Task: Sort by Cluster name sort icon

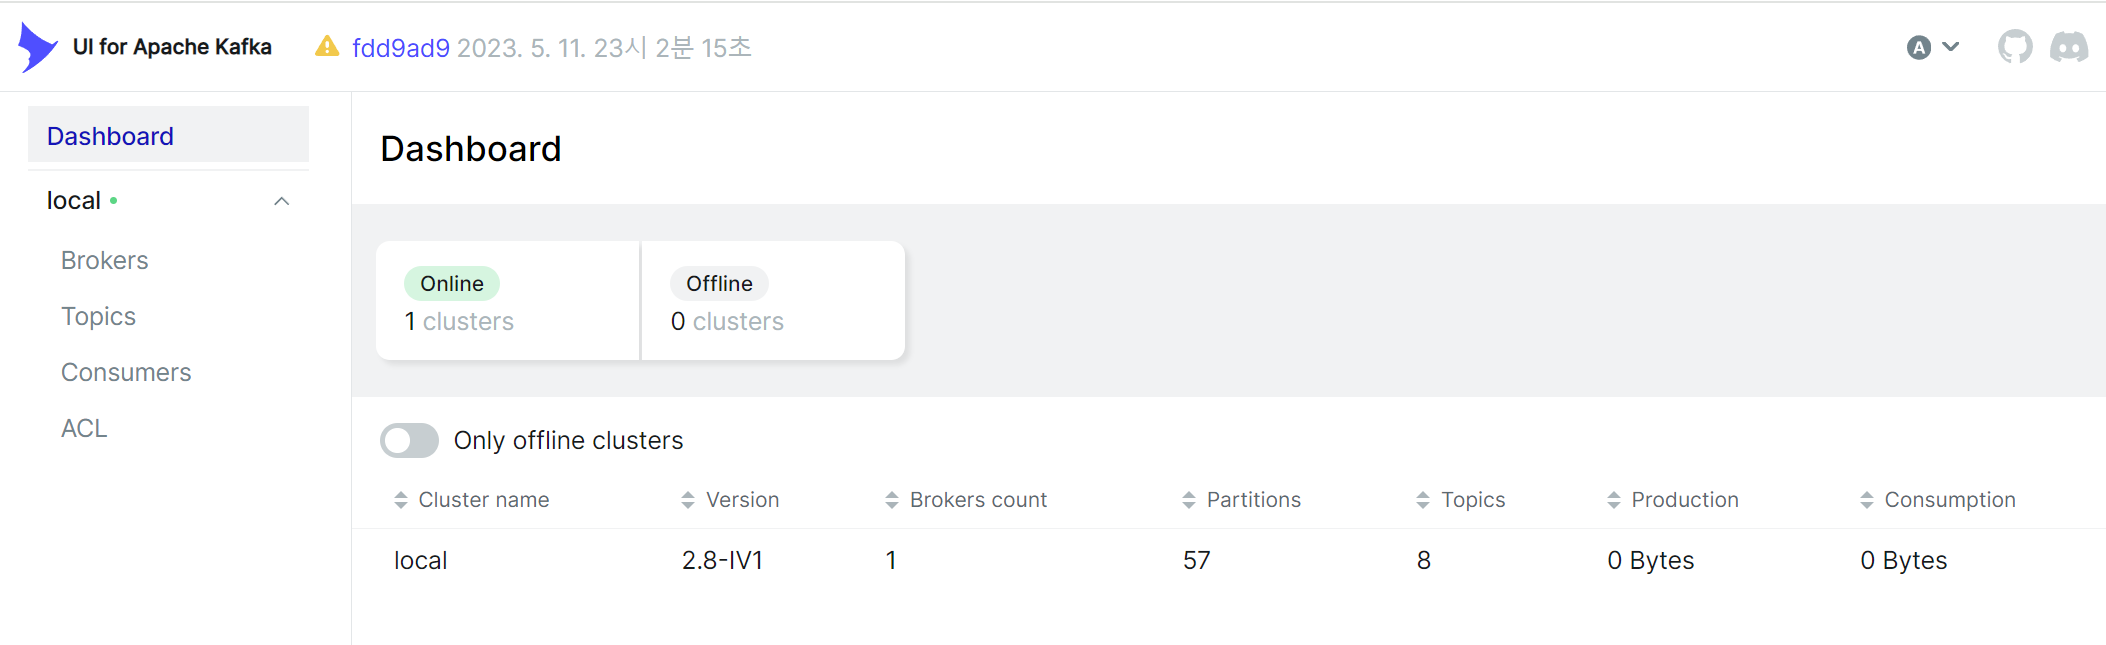Action: coord(401,500)
